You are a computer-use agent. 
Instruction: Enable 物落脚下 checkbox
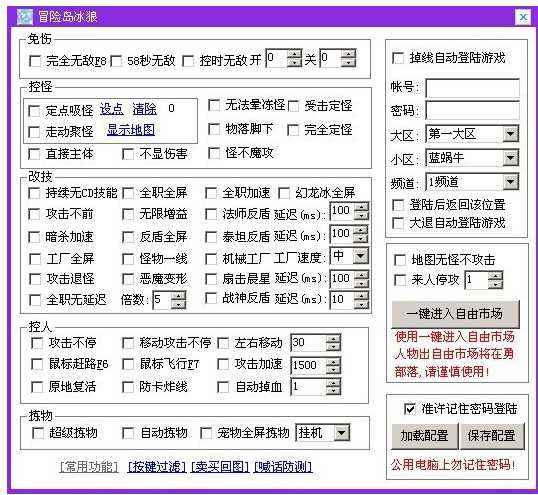(x=214, y=129)
